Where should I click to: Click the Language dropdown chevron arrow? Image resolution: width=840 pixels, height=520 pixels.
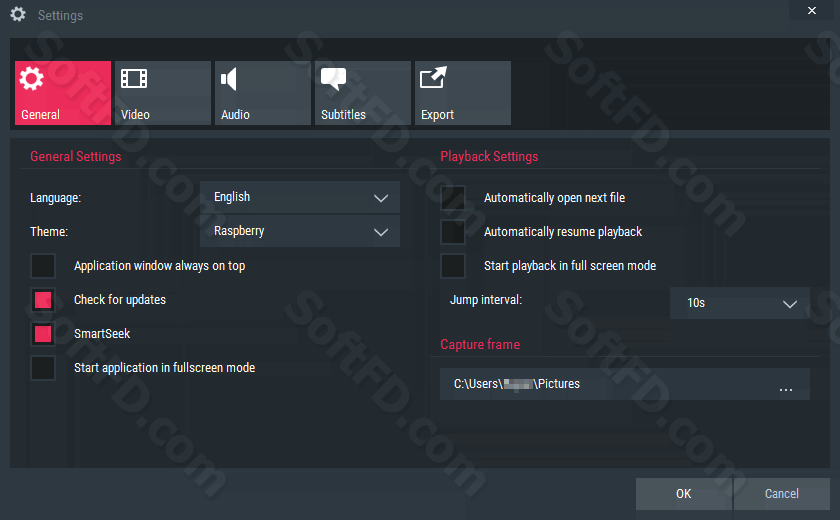pyautogui.click(x=381, y=198)
